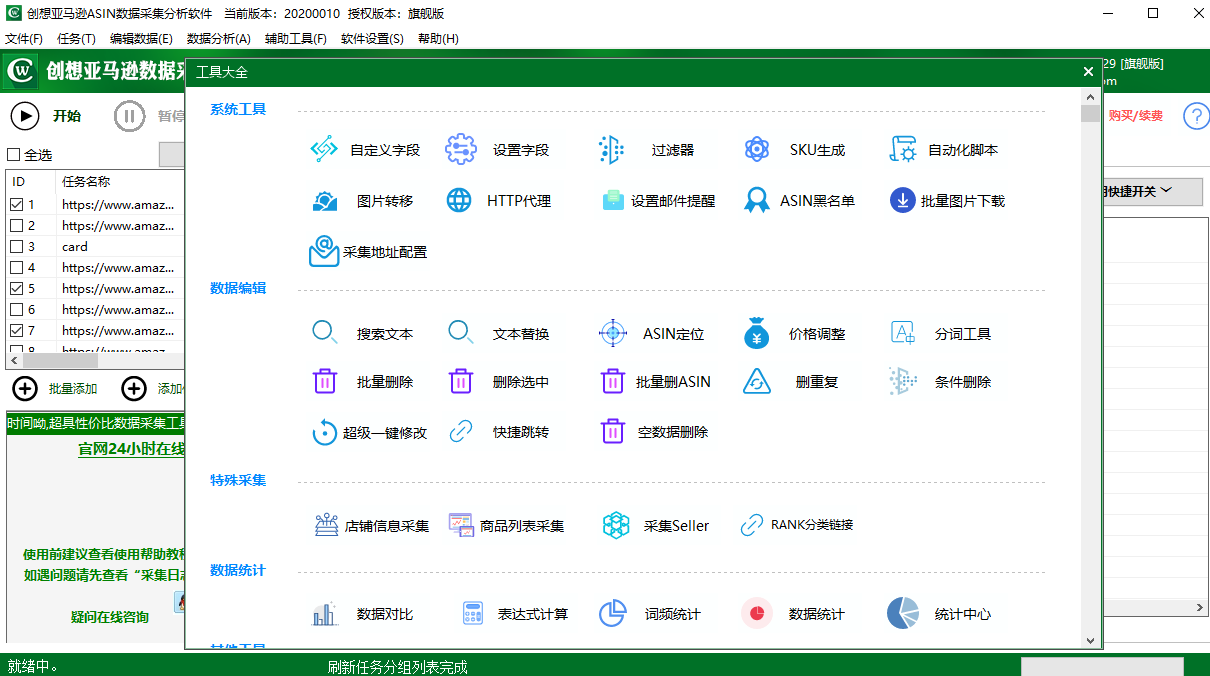Close the 工具大全 dialog
This screenshot has height=676, width=1210.
(x=1088, y=72)
